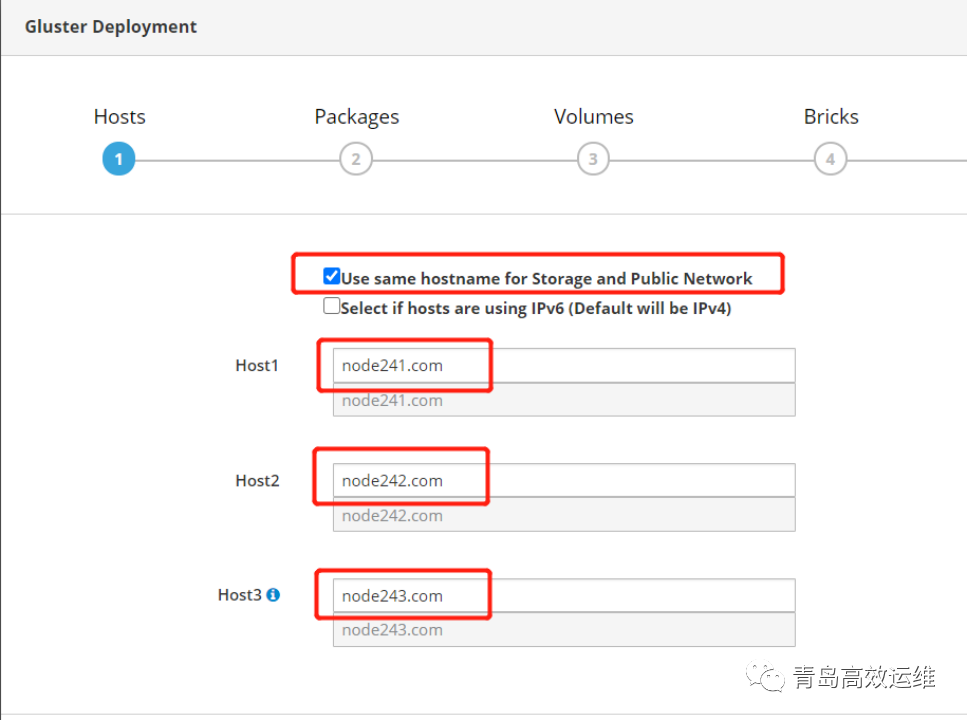Screen dimensions: 967x720
Task: Click the step 1 circle for Hosts
Action: coord(118,159)
